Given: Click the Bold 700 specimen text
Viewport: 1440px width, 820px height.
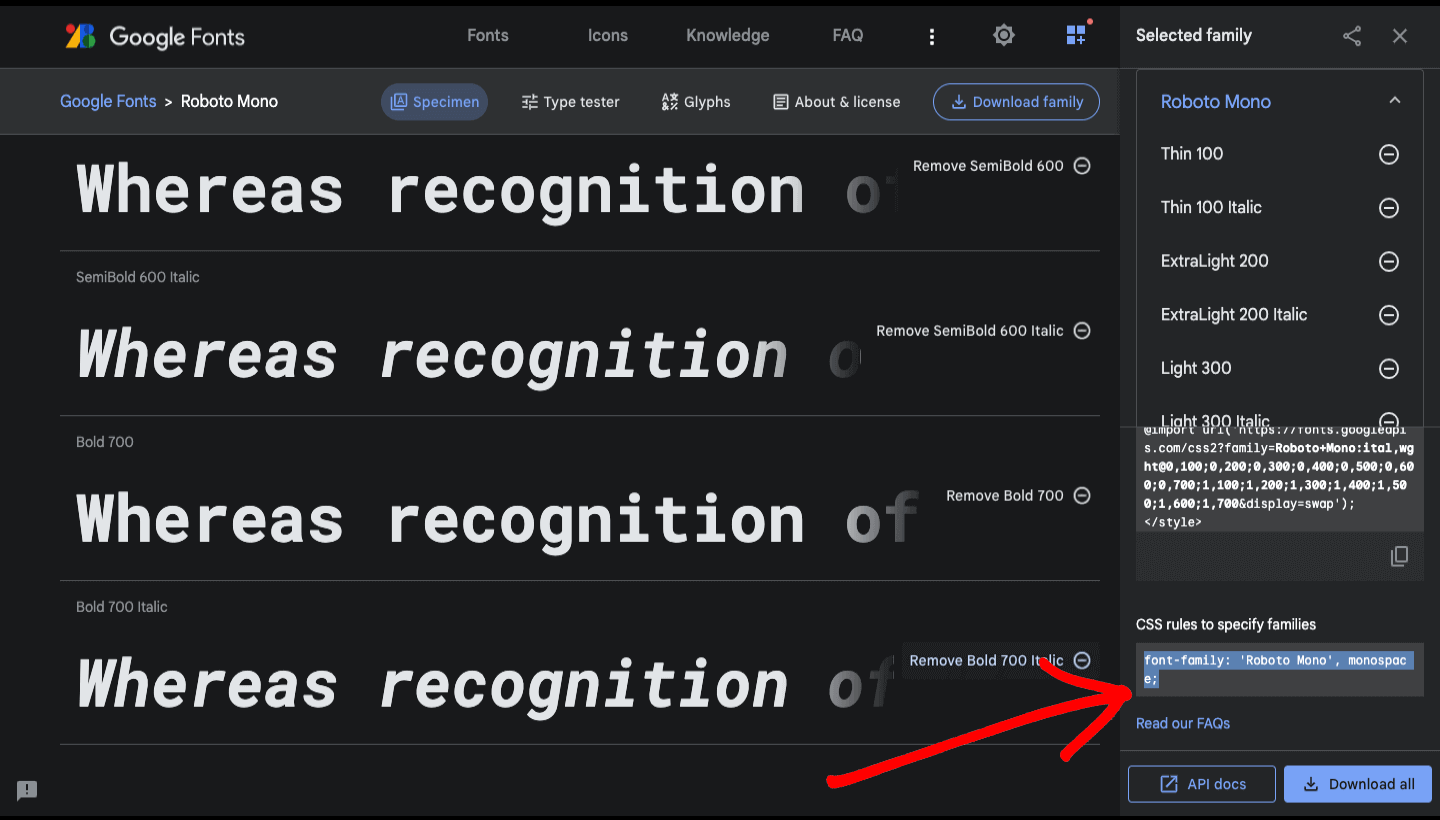Looking at the screenshot, I should click(497, 520).
